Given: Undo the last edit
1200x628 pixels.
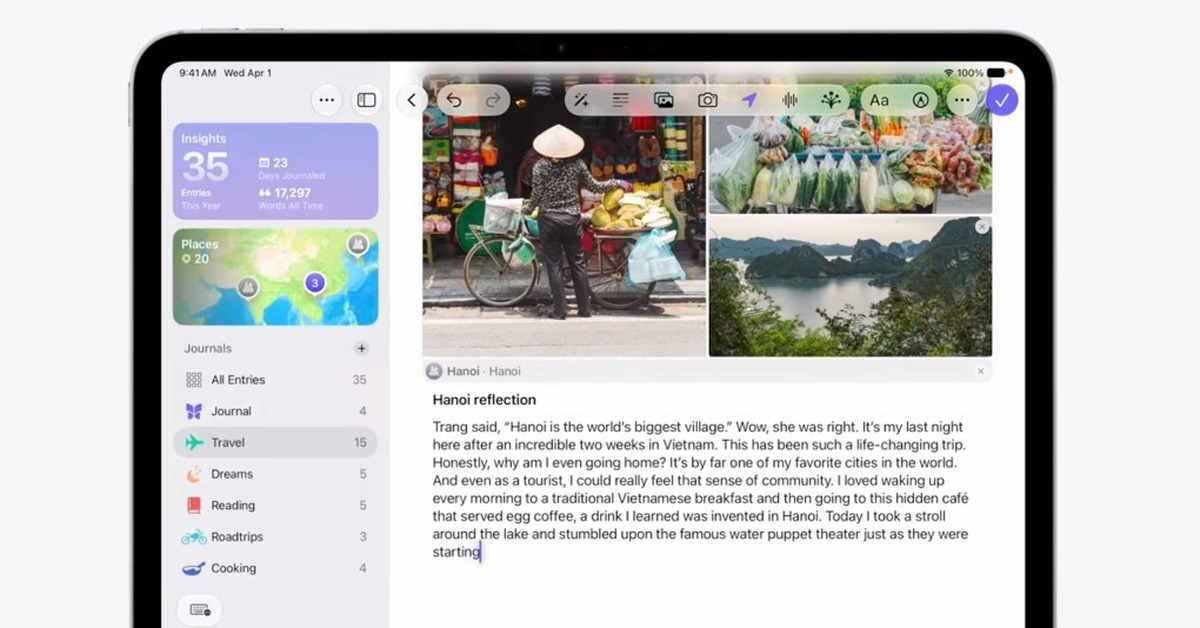Looking at the screenshot, I should click(454, 100).
